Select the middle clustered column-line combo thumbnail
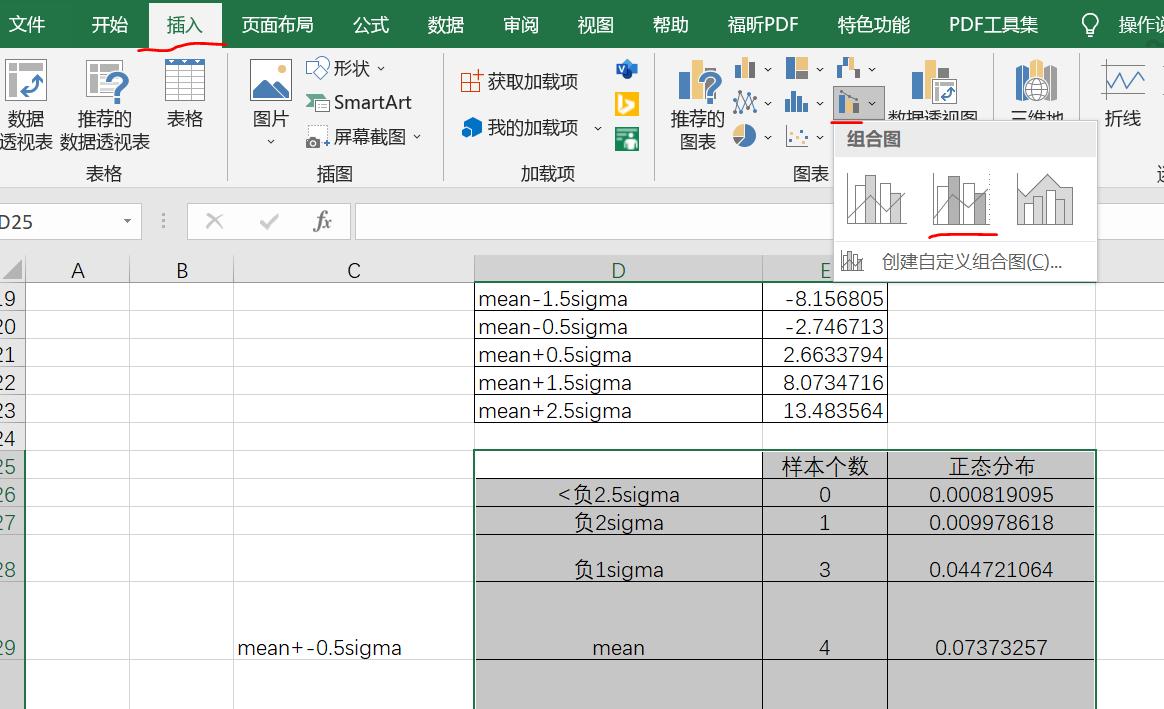This screenshot has height=709, width=1164. (961, 198)
